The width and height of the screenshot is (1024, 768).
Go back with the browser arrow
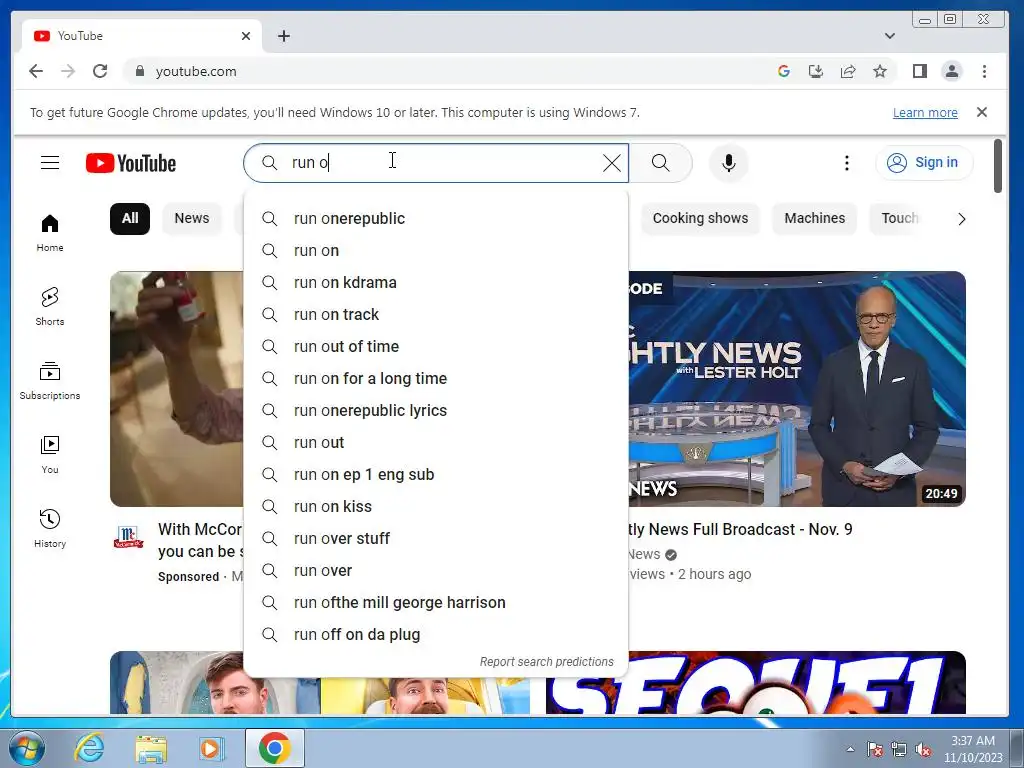(x=36, y=71)
